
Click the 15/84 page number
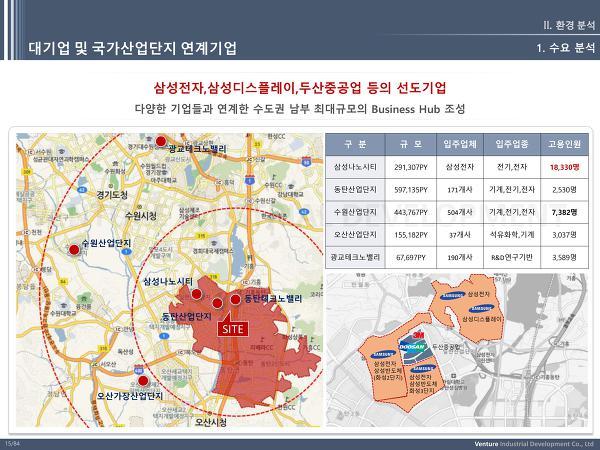pyautogui.click(x=12, y=444)
